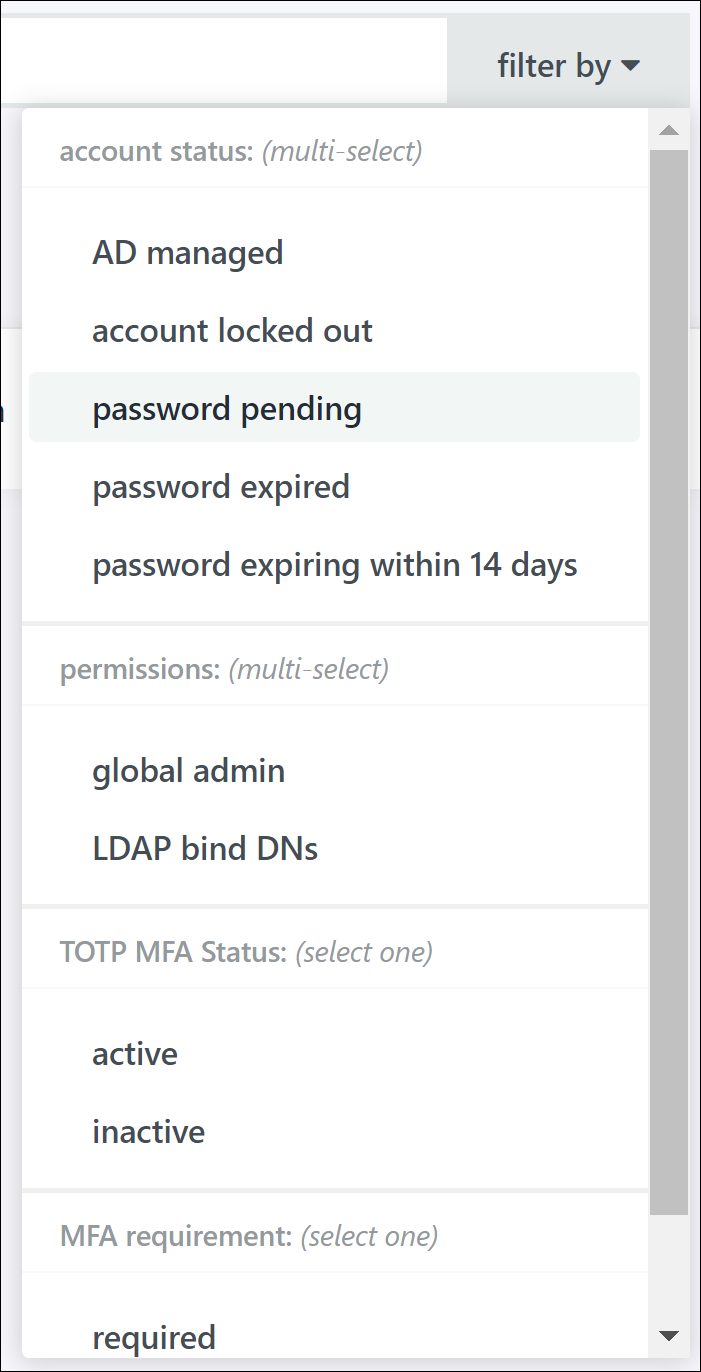The width and height of the screenshot is (701, 1372).
Task: Click the scrollbar up arrow
Action: [669, 130]
